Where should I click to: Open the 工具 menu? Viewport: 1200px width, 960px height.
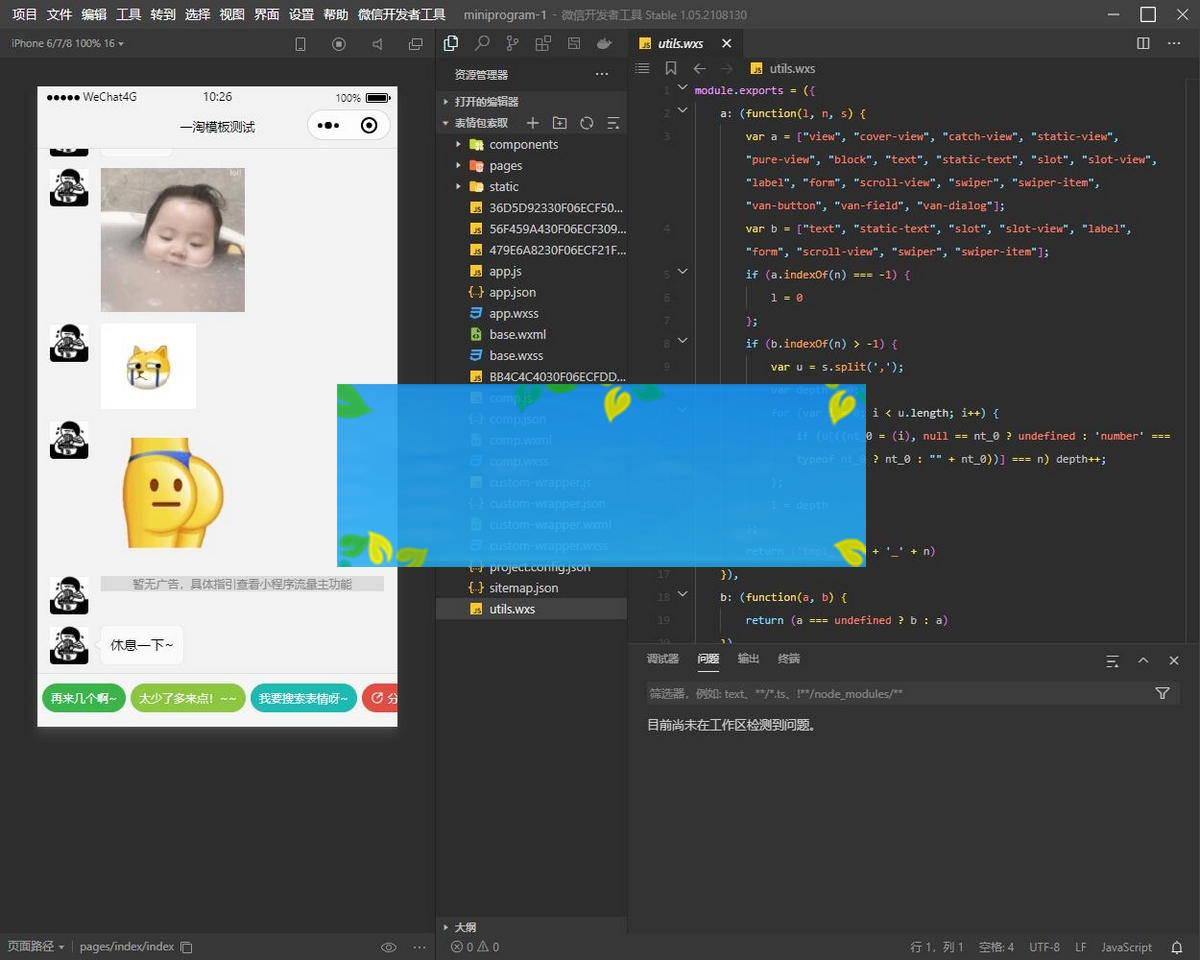tap(128, 15)
